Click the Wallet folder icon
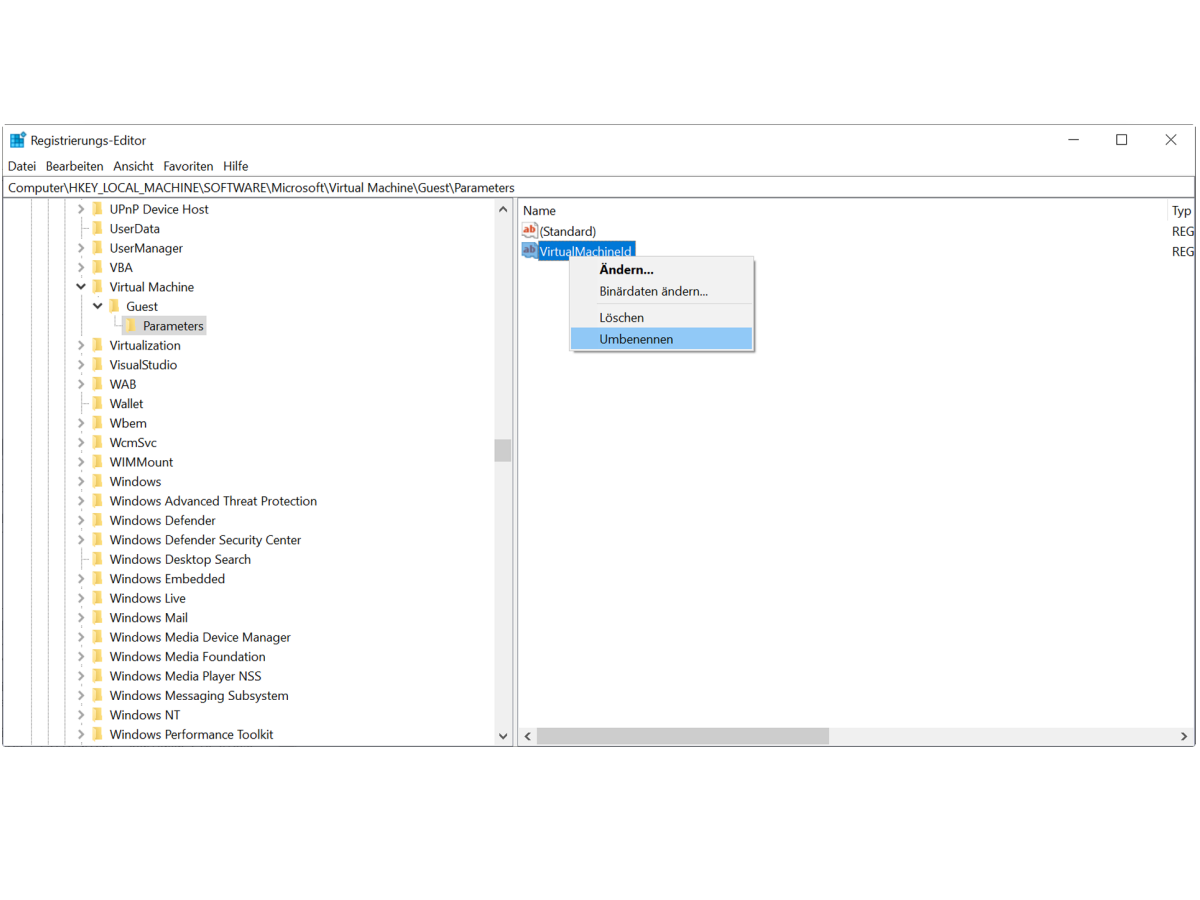 [99, 403]
